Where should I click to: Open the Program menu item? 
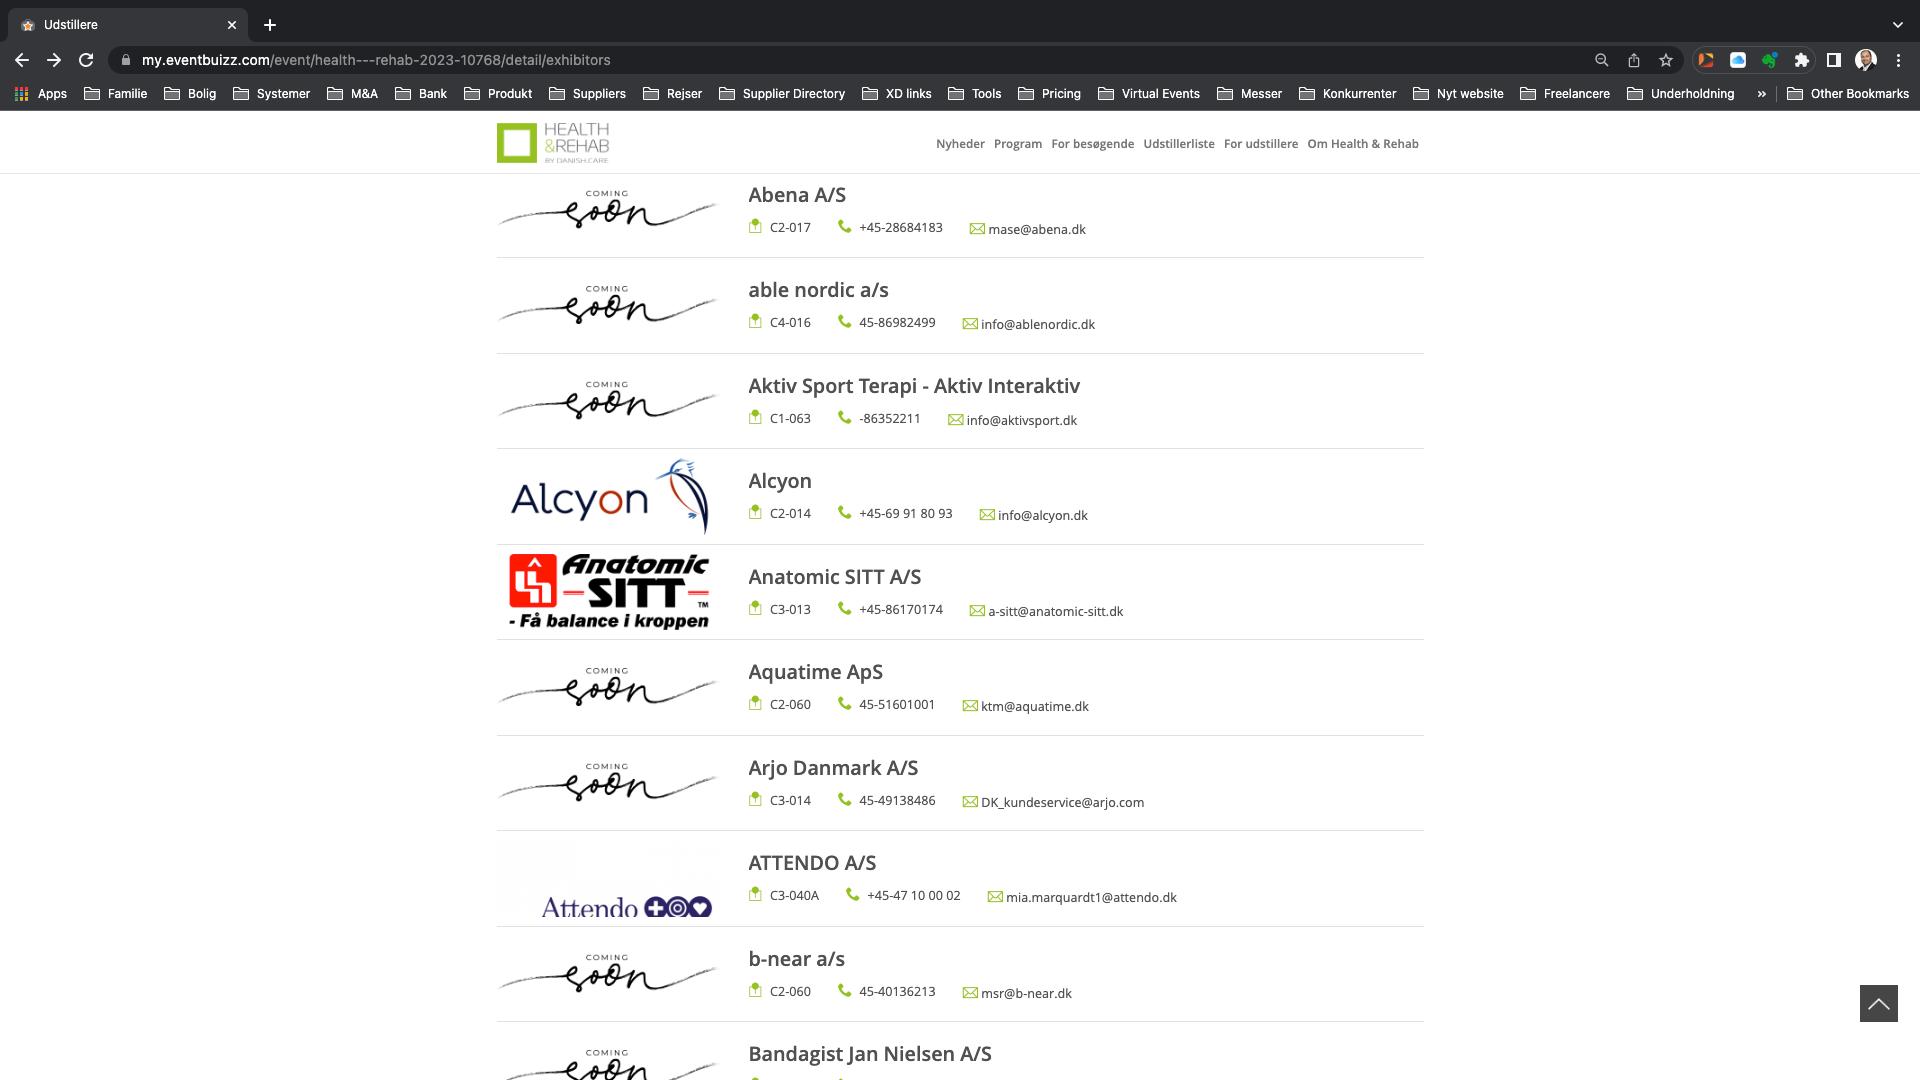1018,144
